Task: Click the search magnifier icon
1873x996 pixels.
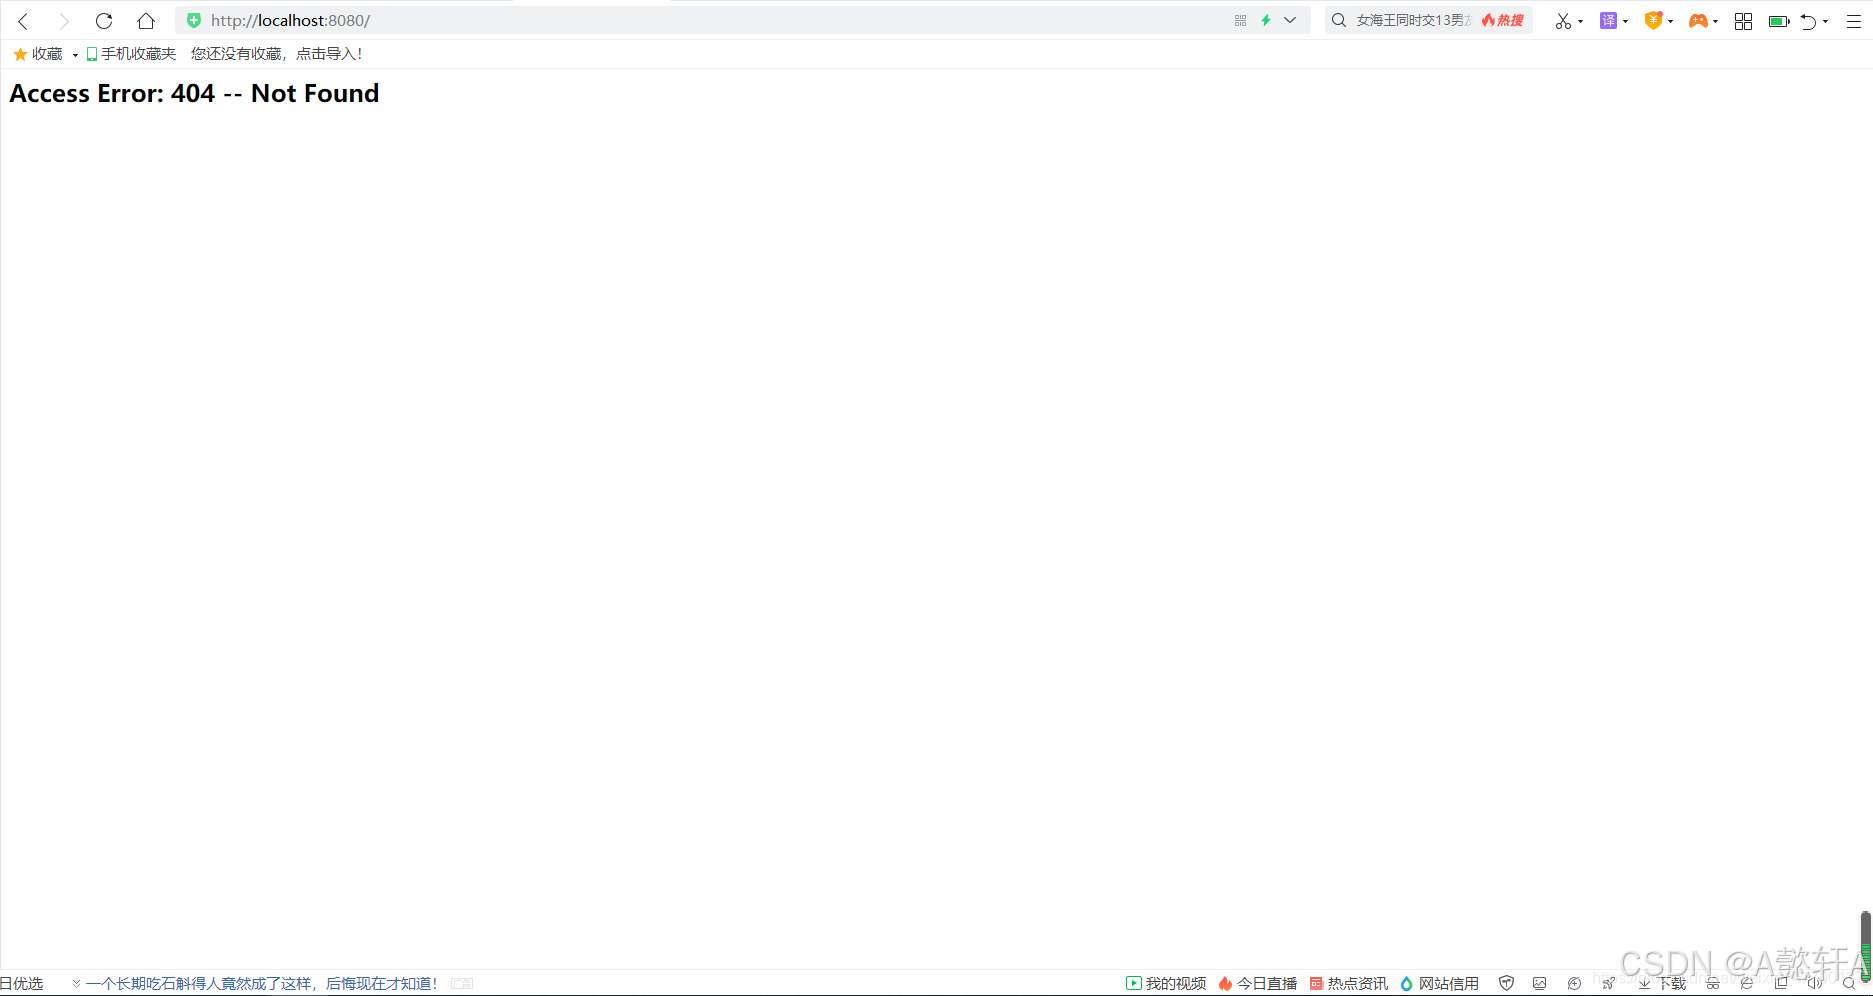Action: (1339, 20)
